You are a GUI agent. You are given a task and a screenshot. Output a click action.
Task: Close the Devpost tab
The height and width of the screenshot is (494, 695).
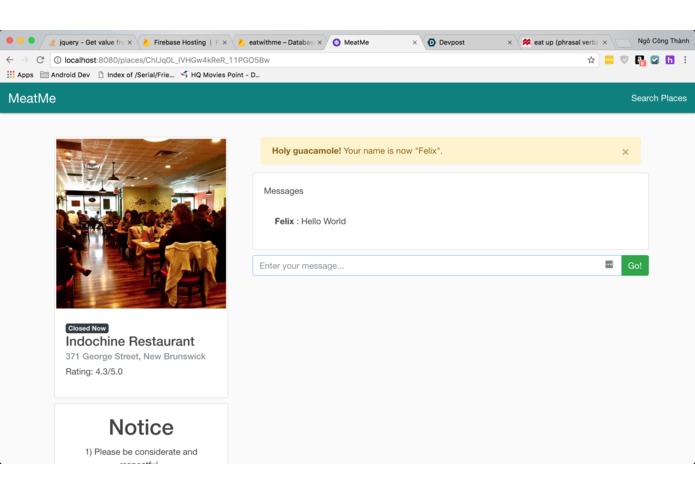click(509, 43)
